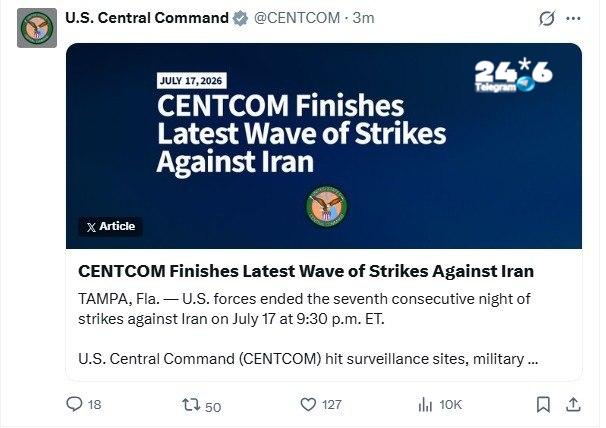The width and height of the screenshot is (606, 428).
Task: Open the bold article headline below banner
Action: [306, 271]
